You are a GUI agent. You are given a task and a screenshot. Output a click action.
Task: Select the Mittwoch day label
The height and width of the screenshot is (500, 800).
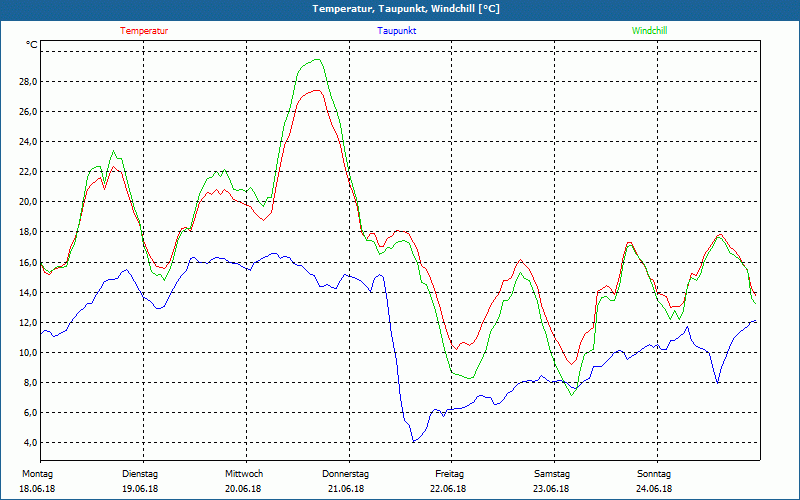(244, 474)
